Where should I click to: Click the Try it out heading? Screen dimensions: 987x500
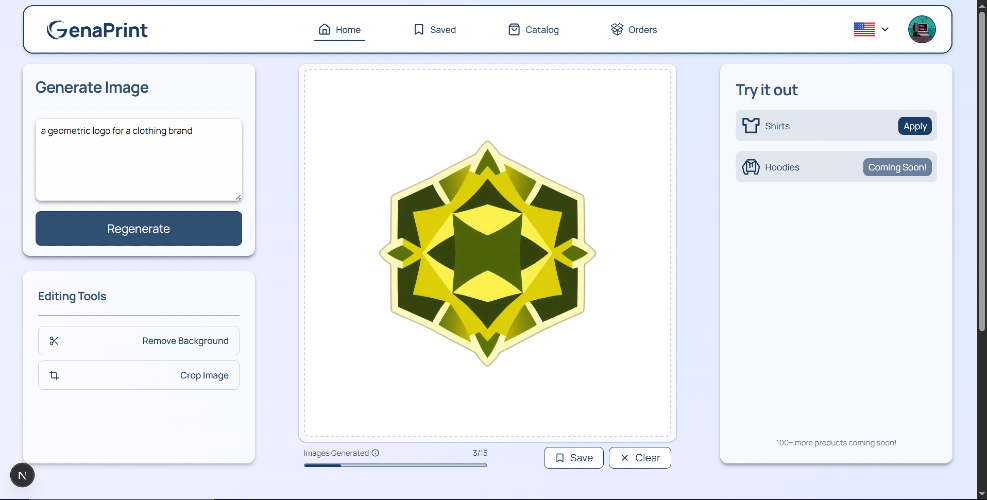point(767,90)
